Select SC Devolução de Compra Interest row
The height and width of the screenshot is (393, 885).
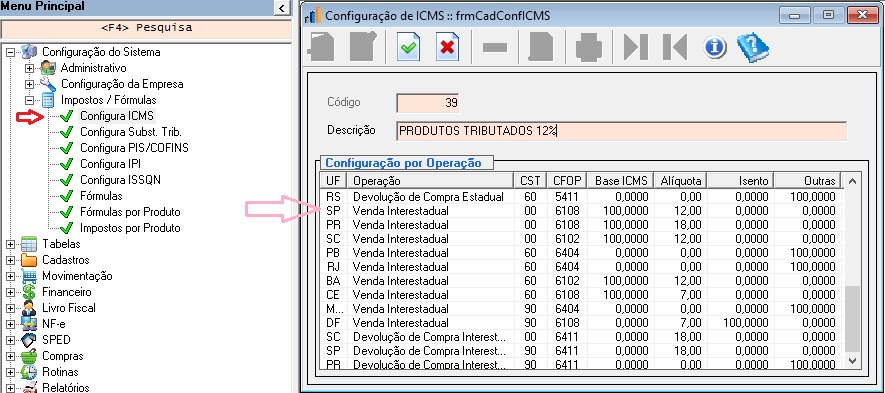[x=581, y=337]
